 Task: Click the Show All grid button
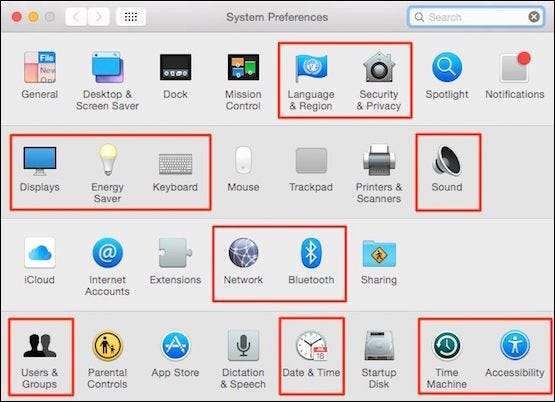pos(131,17)
